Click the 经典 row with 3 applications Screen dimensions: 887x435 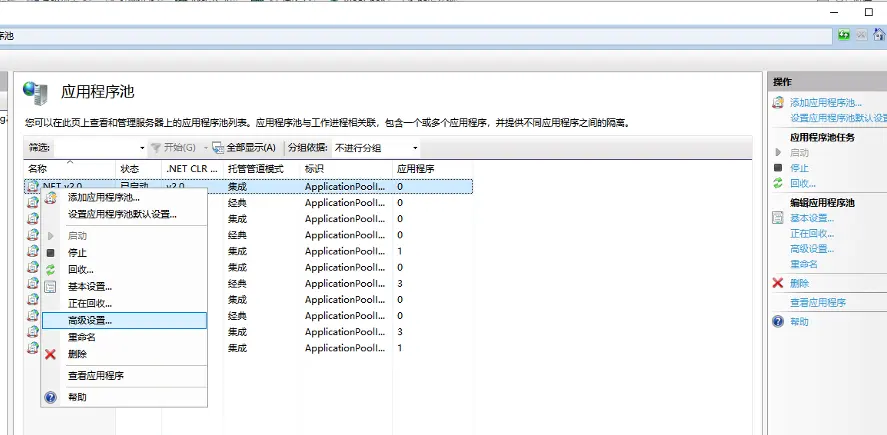click(x=248, y=283)
